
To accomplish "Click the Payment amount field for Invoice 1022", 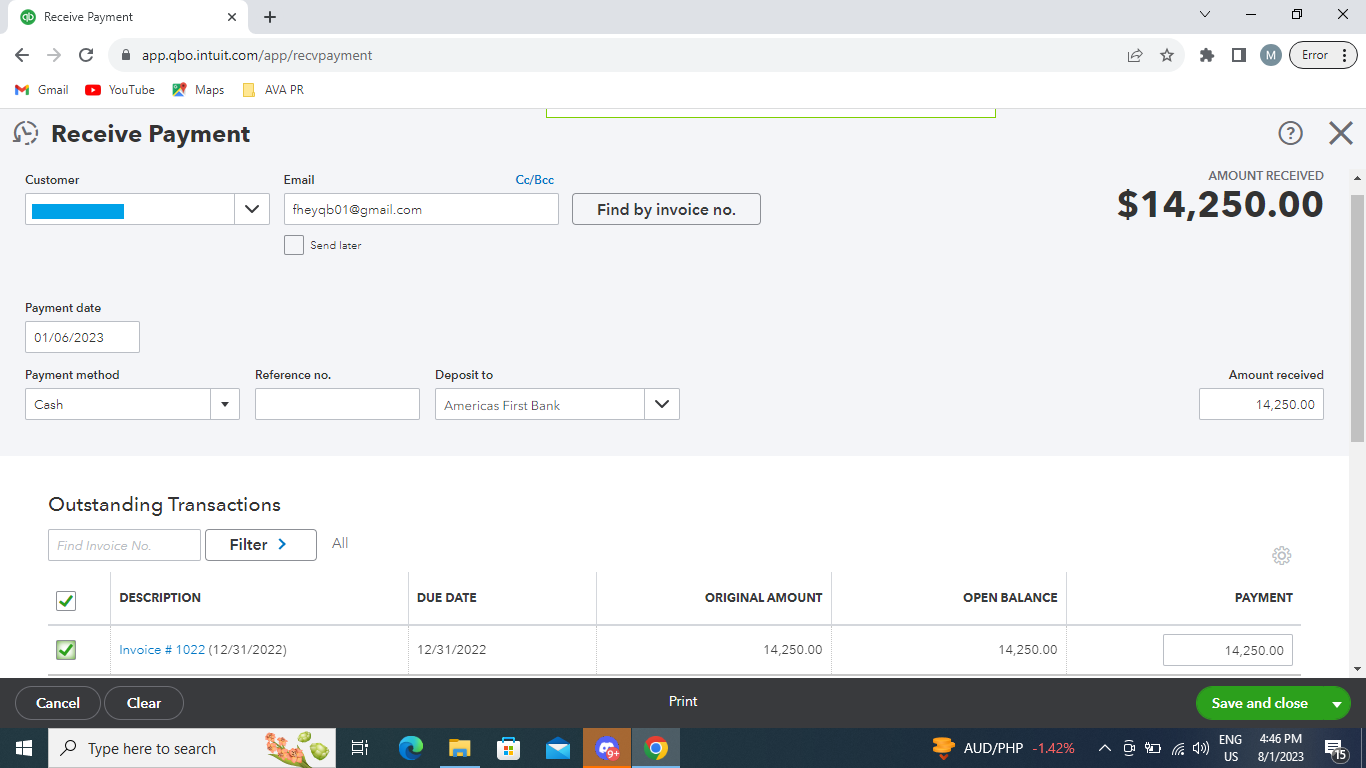I will 1228,650.
